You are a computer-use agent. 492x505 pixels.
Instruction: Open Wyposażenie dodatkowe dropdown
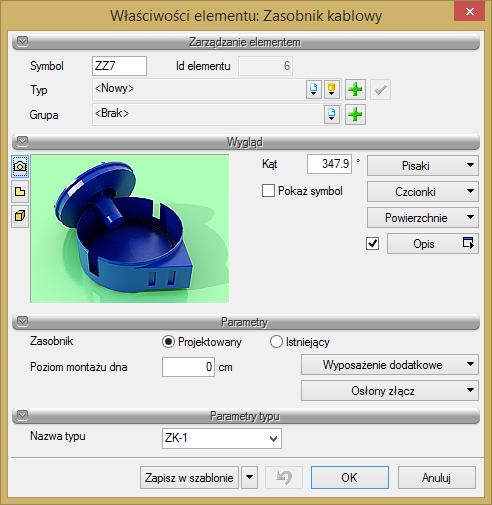390,365
